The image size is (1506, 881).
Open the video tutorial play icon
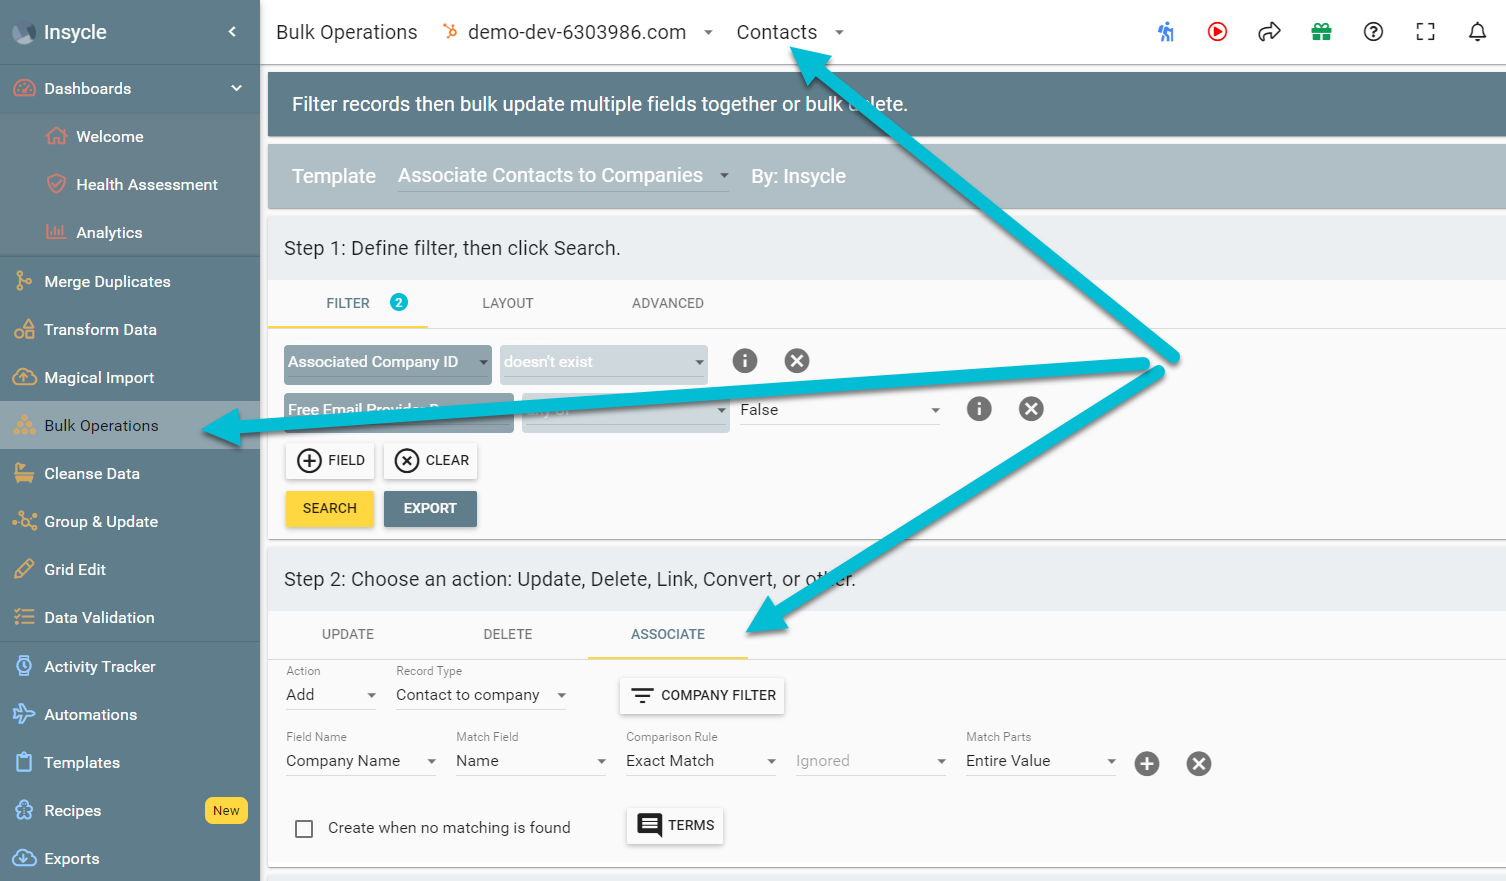pyautogui.click(x=1217, y=32)
